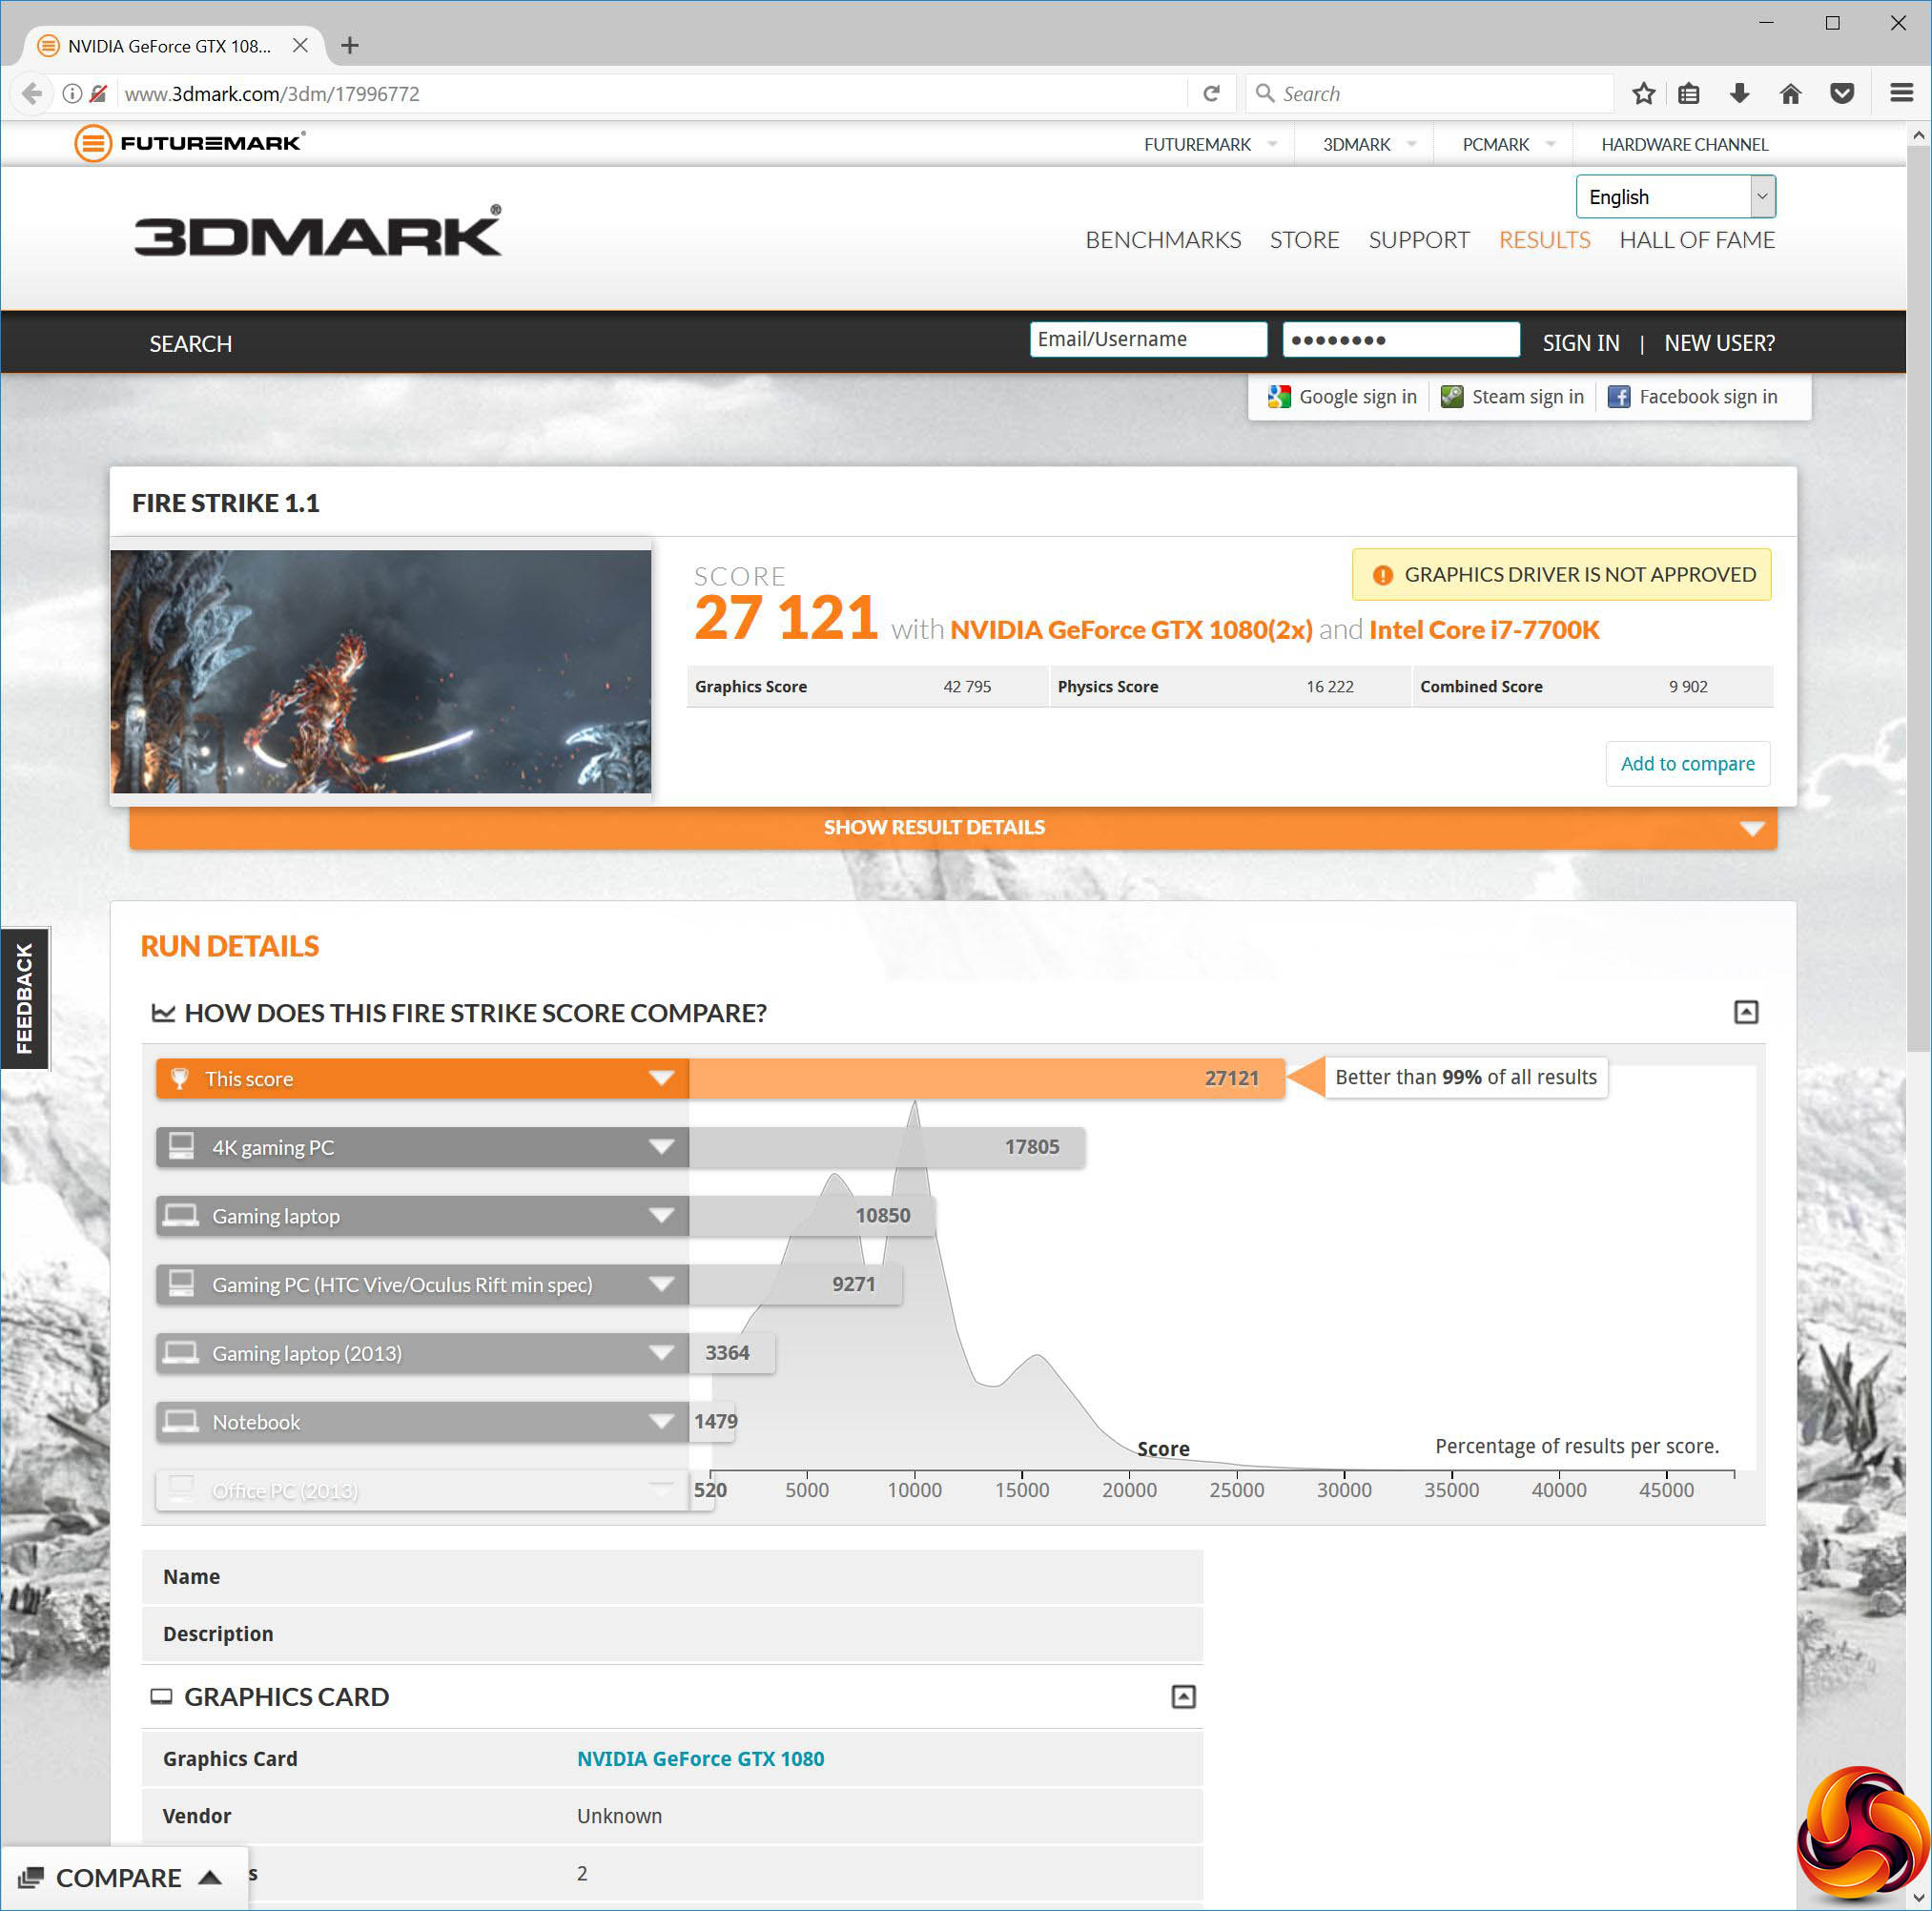The width and height of the screenshot is (1932, 1911).
Task: Click the browser home icon
Action: point(1790,94)
